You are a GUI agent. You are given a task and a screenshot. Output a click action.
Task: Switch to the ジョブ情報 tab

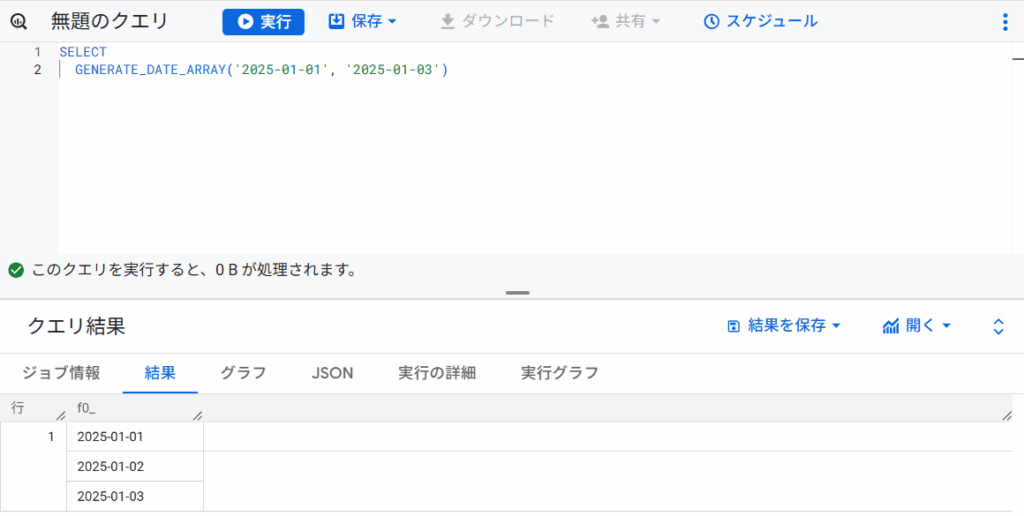pos(61,373)
